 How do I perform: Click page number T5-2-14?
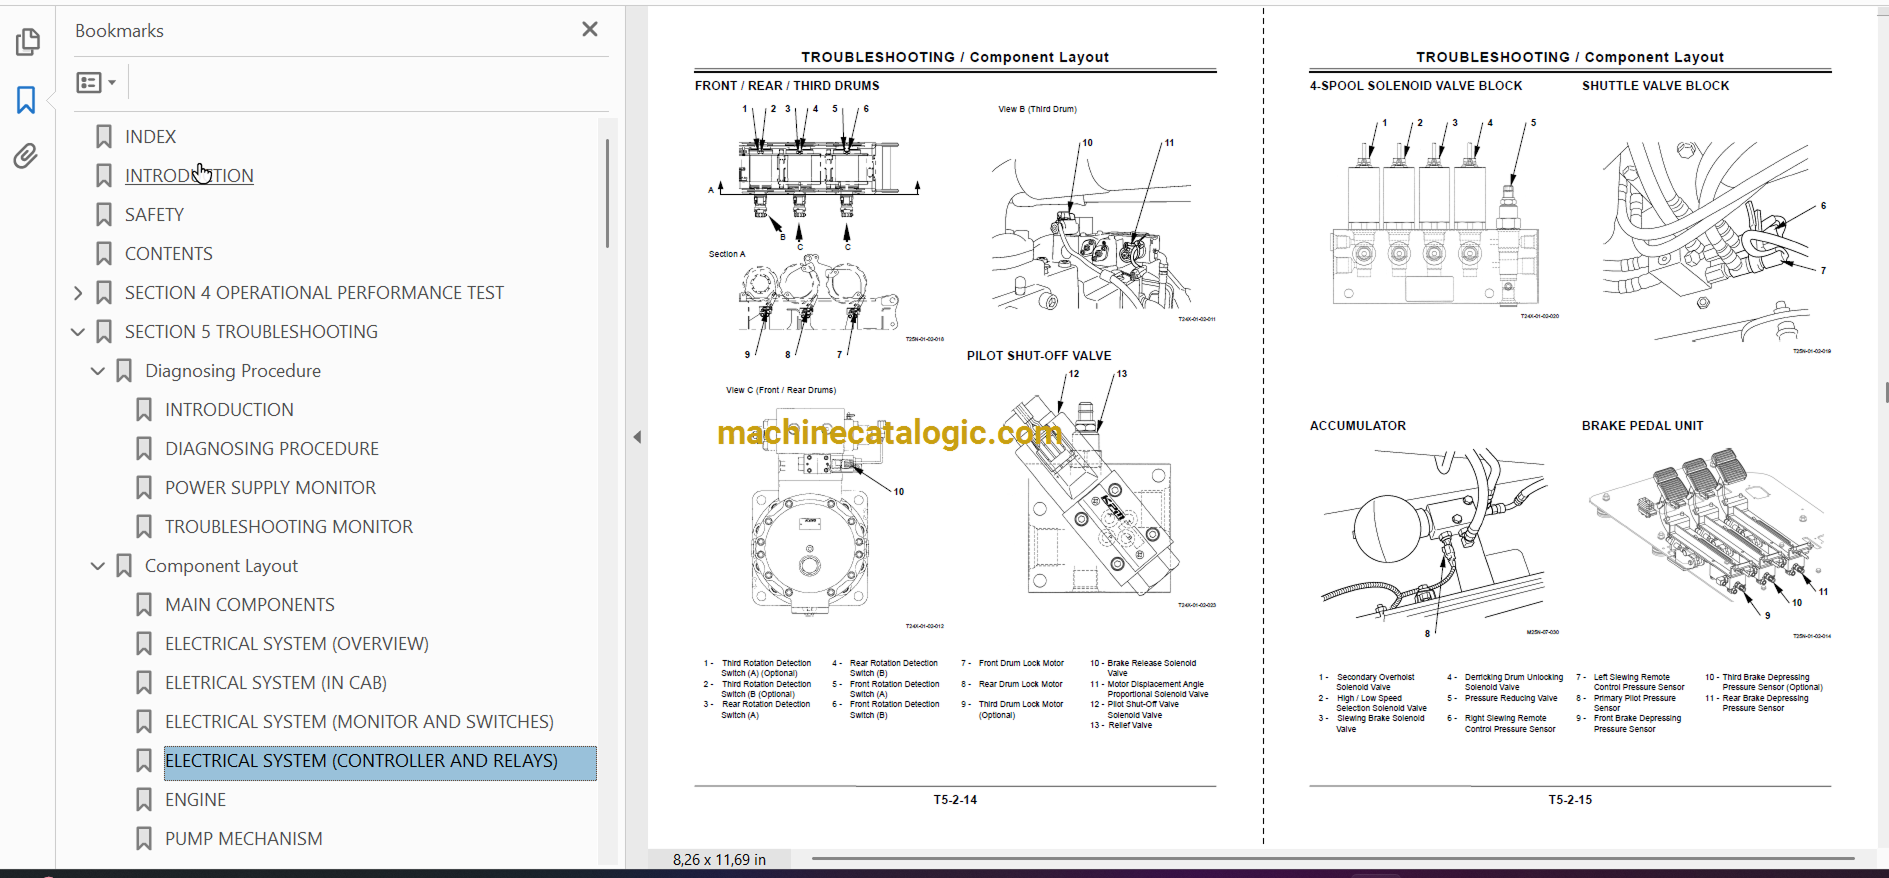[x=955, y=800]
